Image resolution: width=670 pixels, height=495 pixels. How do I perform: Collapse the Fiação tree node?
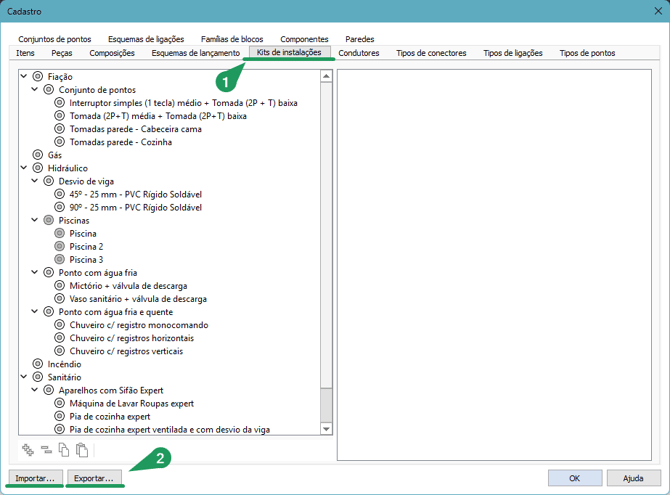(x=25, y=76)
